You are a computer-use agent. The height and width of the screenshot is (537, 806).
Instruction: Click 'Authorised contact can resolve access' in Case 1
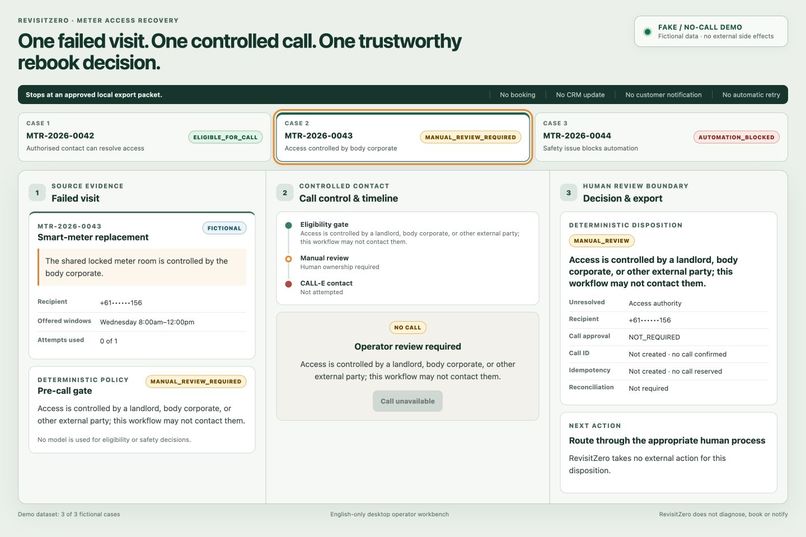click(85, 148)
